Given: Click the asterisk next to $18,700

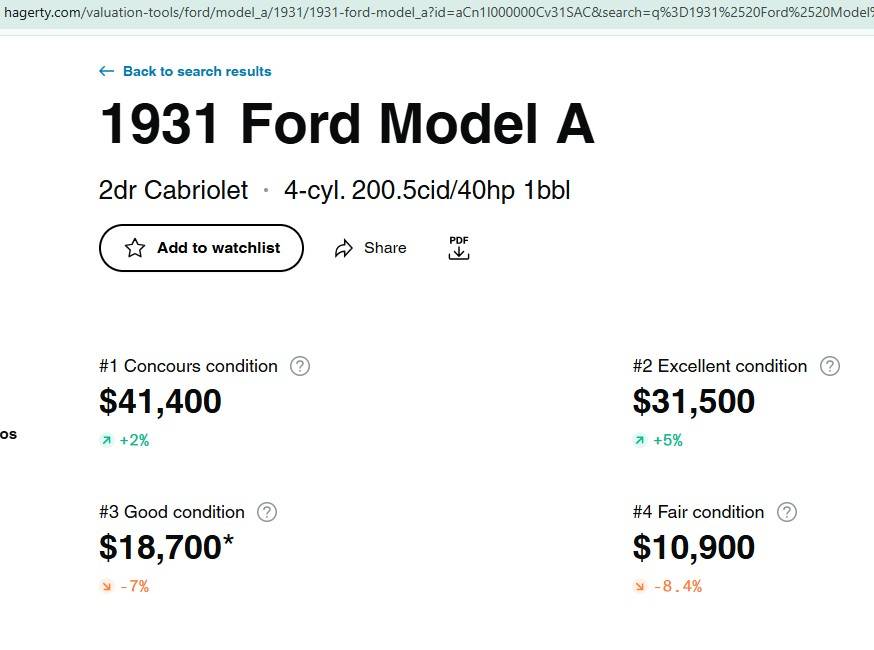Looking at the screenshot, I should 230,540.
